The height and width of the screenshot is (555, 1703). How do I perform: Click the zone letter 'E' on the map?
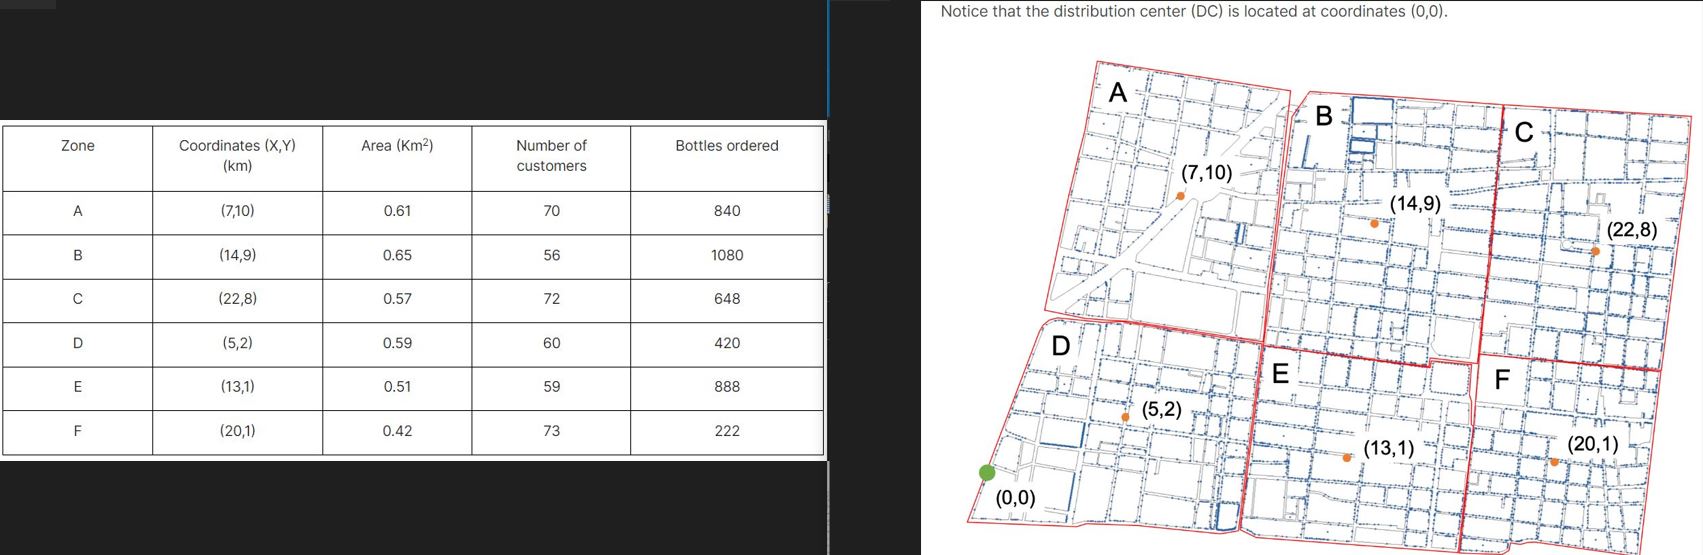1280,374
